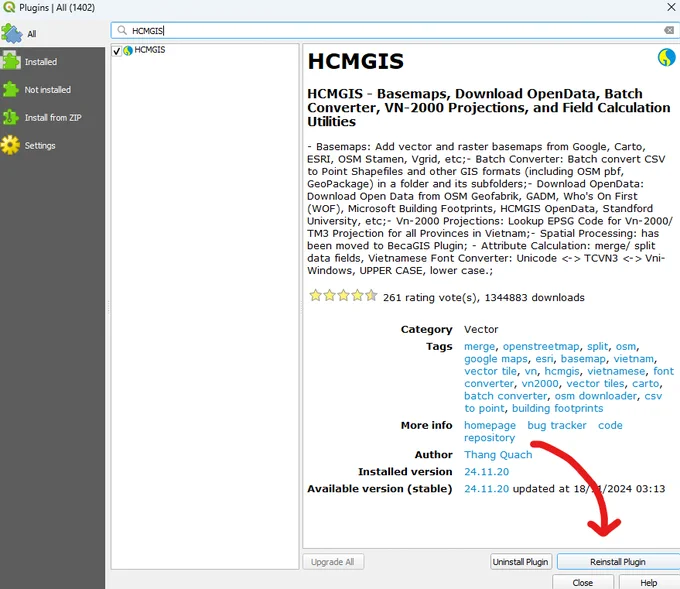Open Install from ZIP tab
Screen dimensions: 680x589
(52, 118)
